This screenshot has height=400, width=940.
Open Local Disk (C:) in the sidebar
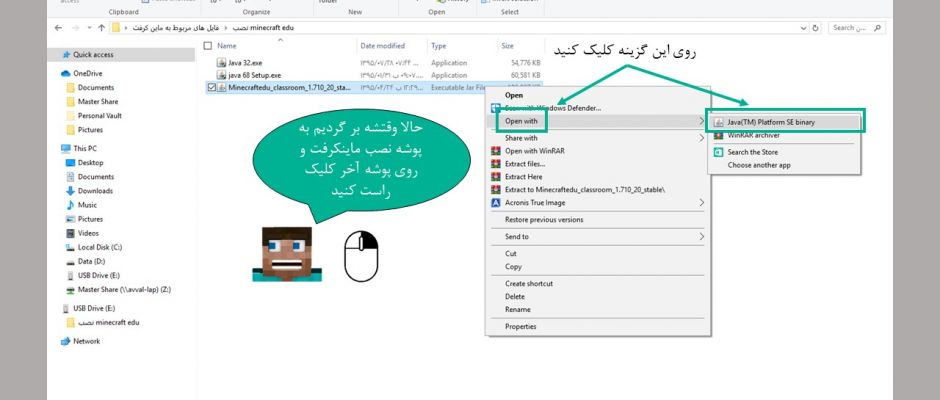[99, 247]
